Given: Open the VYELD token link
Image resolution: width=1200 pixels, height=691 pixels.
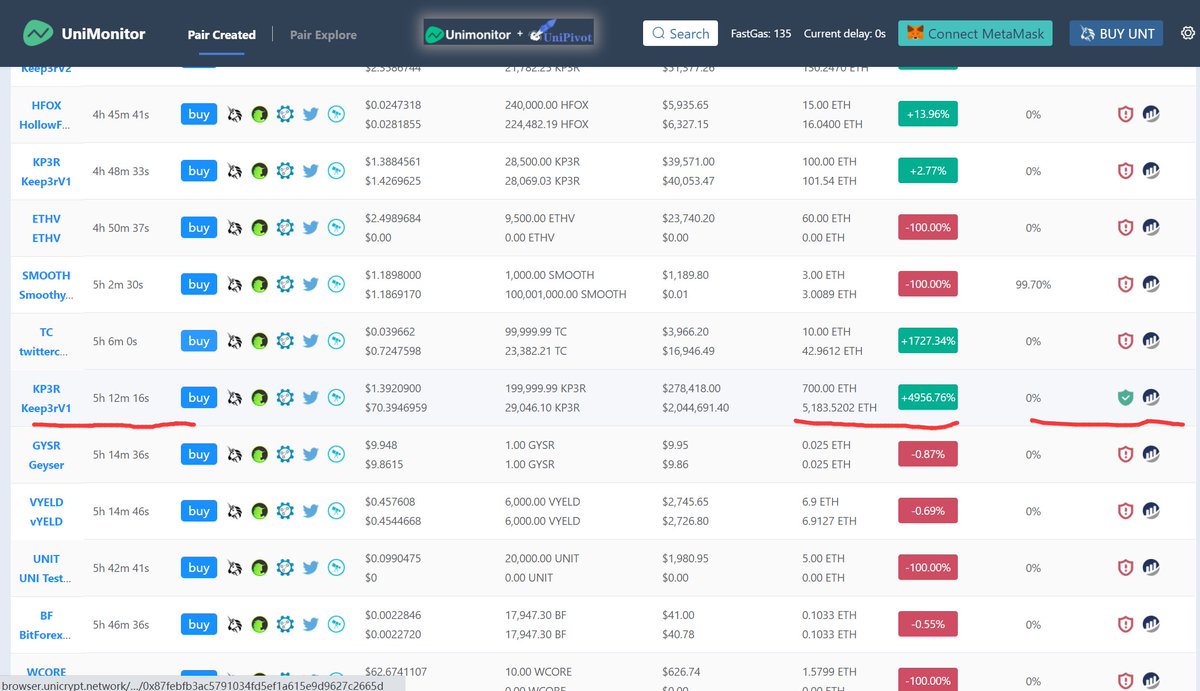Looking at the screenshot, I should pyautogui.click(x=46, y=512).
